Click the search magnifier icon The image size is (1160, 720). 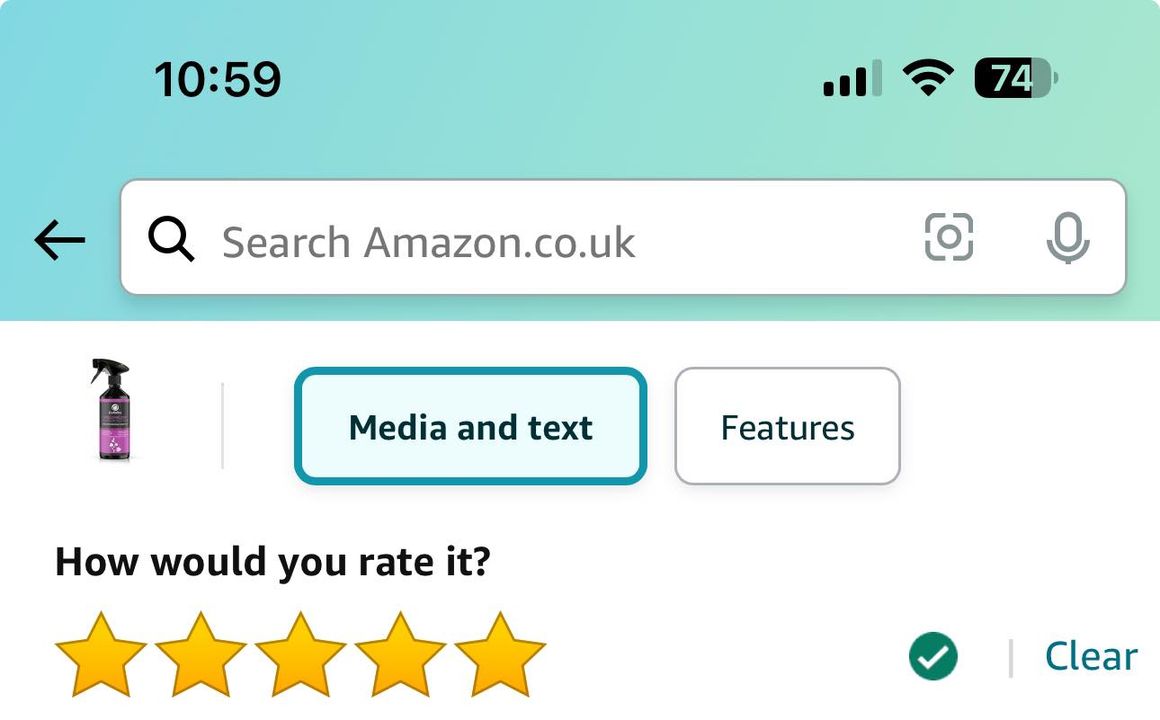(x=171, y=239)
